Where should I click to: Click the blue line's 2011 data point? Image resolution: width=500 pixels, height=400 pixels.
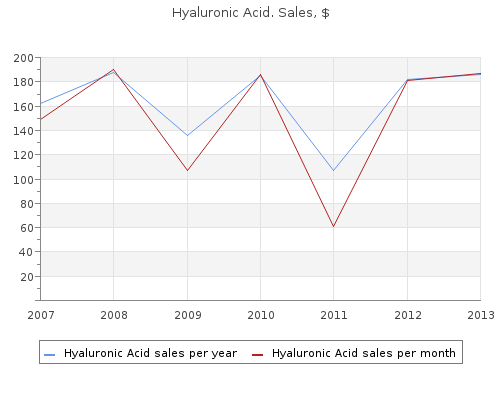[x=334, y=170]
